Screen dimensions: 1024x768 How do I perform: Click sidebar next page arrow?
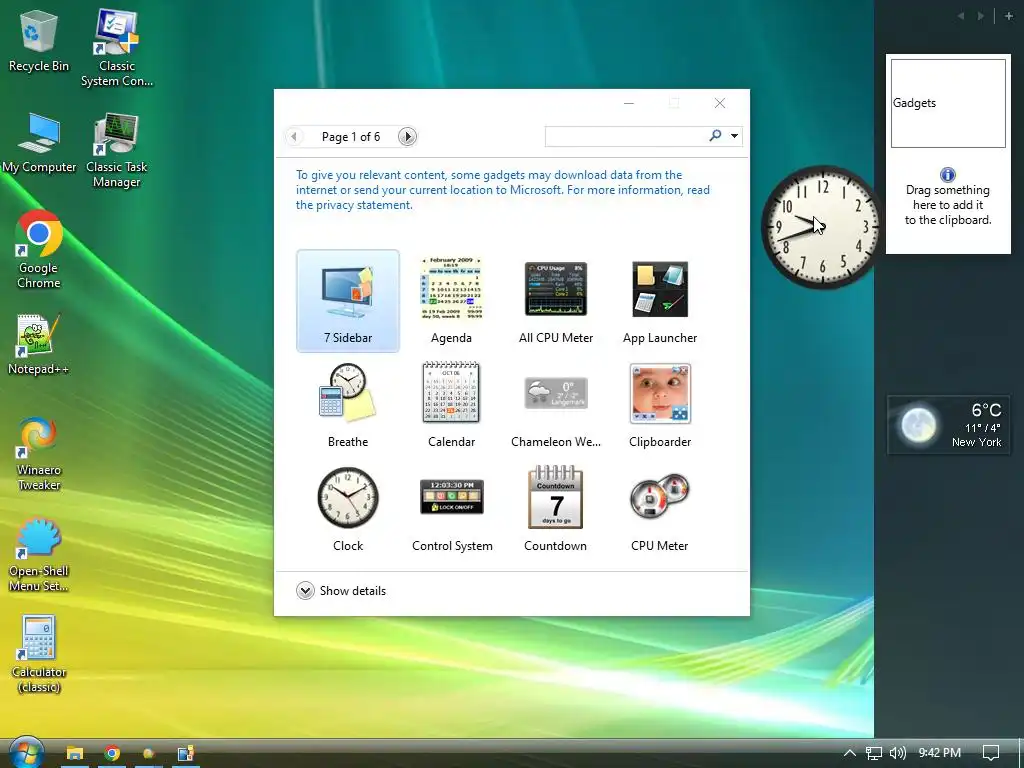click(x=981, y=16)
